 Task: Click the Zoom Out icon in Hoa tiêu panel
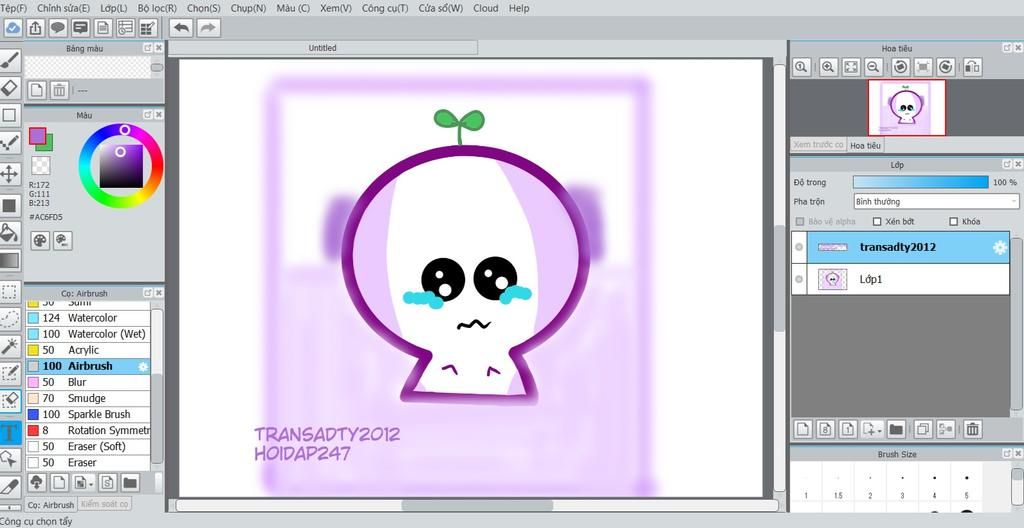click(873, 67)
